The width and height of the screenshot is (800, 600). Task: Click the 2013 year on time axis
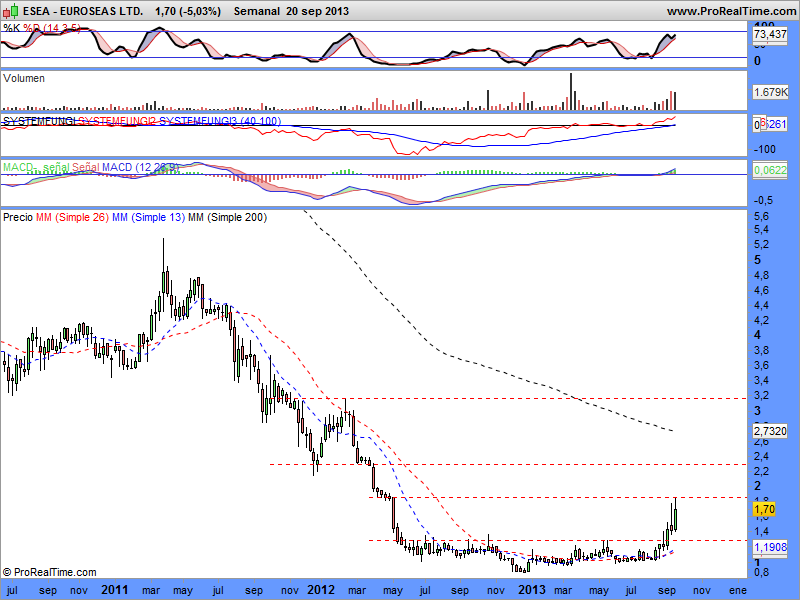(532, 590)
